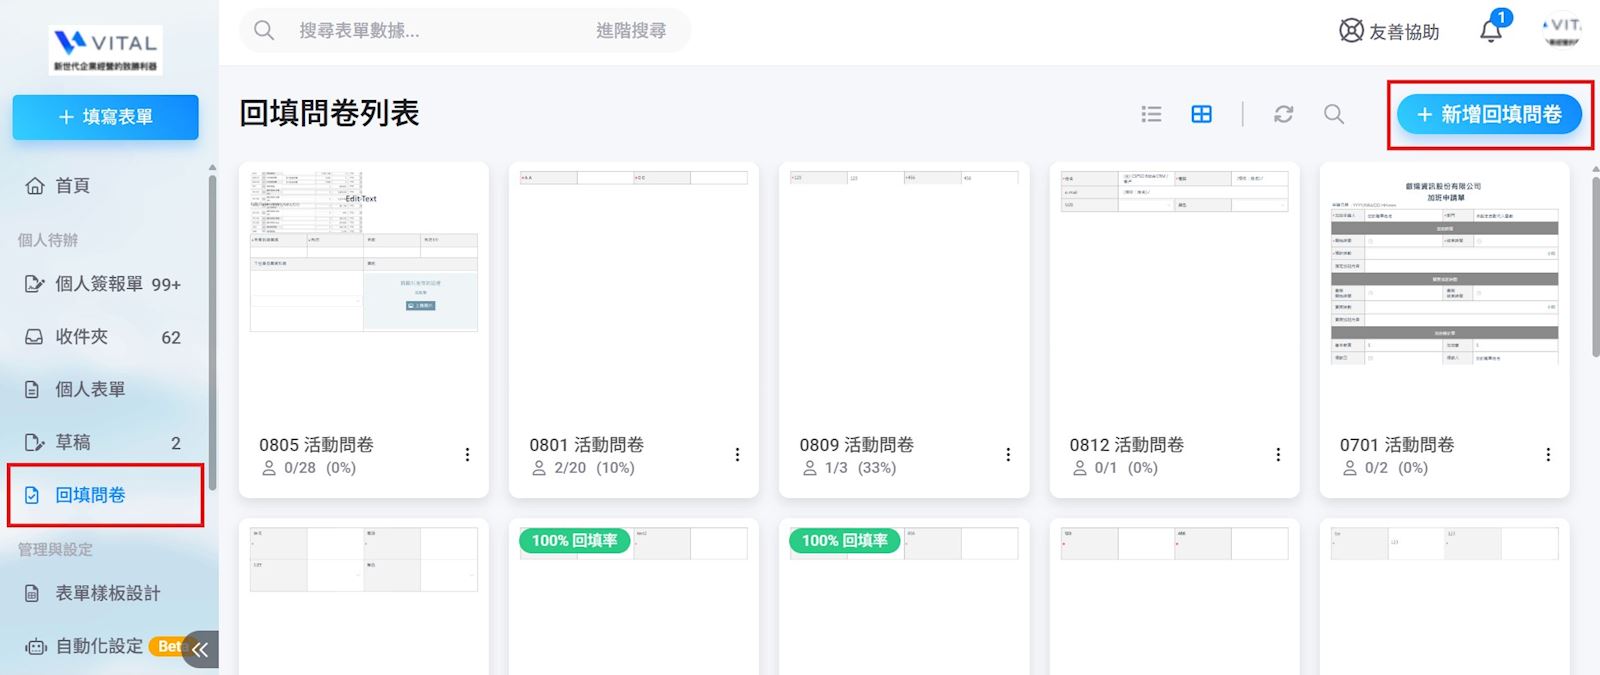Open three-dot menu for 0701 活動問卷
Screen dimensions: 1600x675
(x=1547, y=455)
